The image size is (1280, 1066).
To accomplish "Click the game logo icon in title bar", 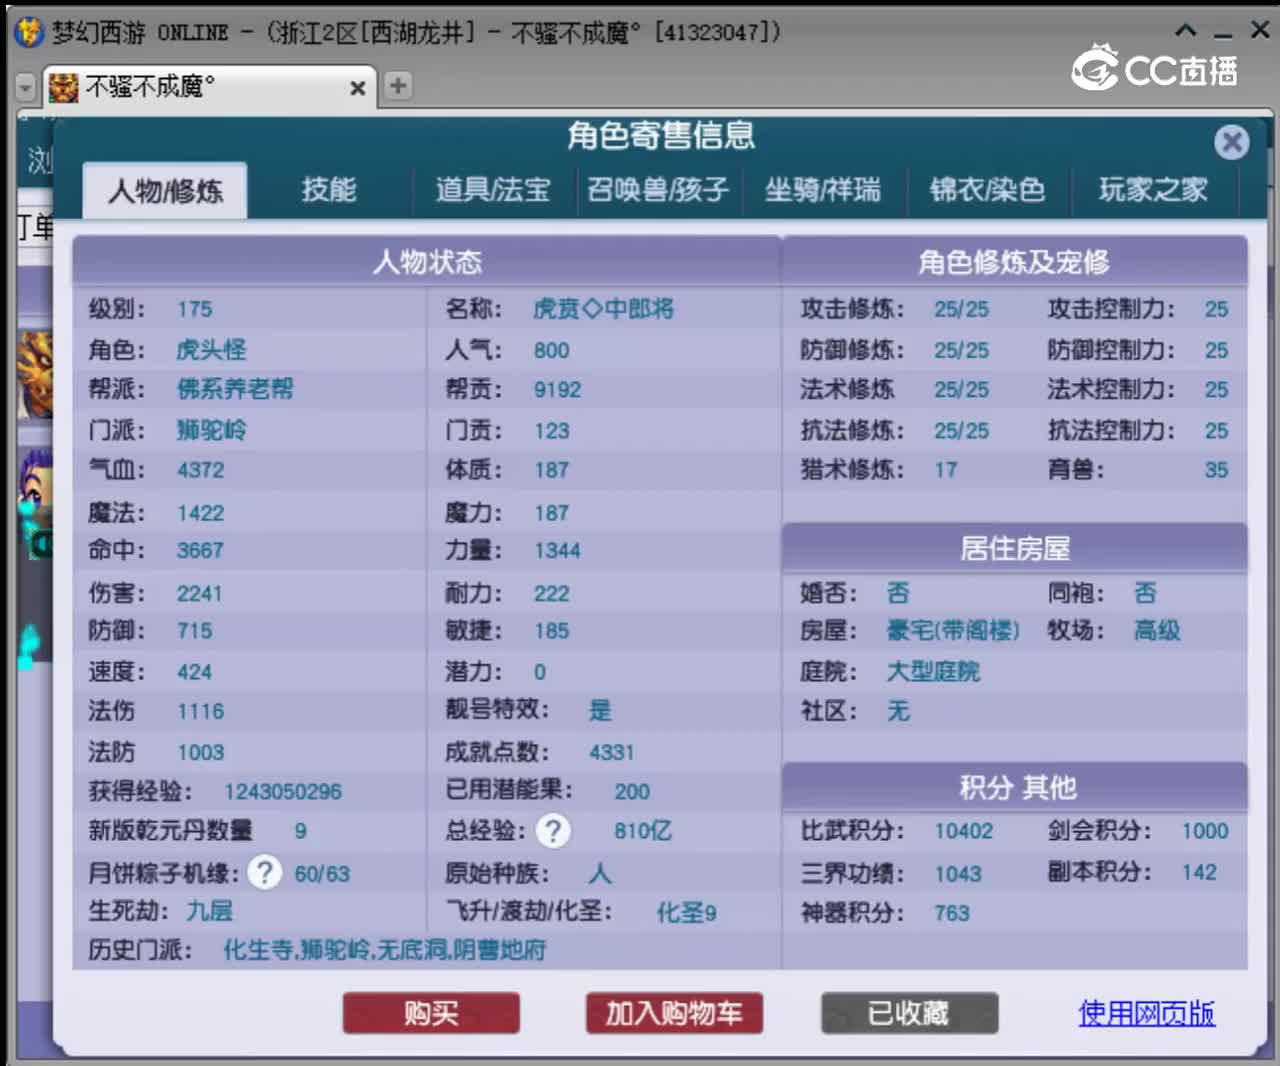I will [x=28, y=32].
